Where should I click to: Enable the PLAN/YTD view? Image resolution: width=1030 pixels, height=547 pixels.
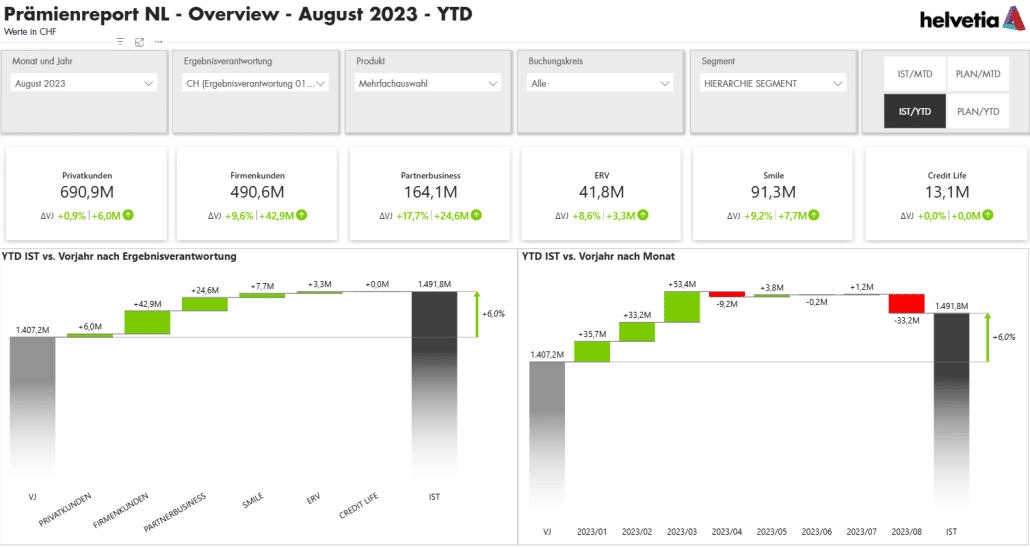978,112
